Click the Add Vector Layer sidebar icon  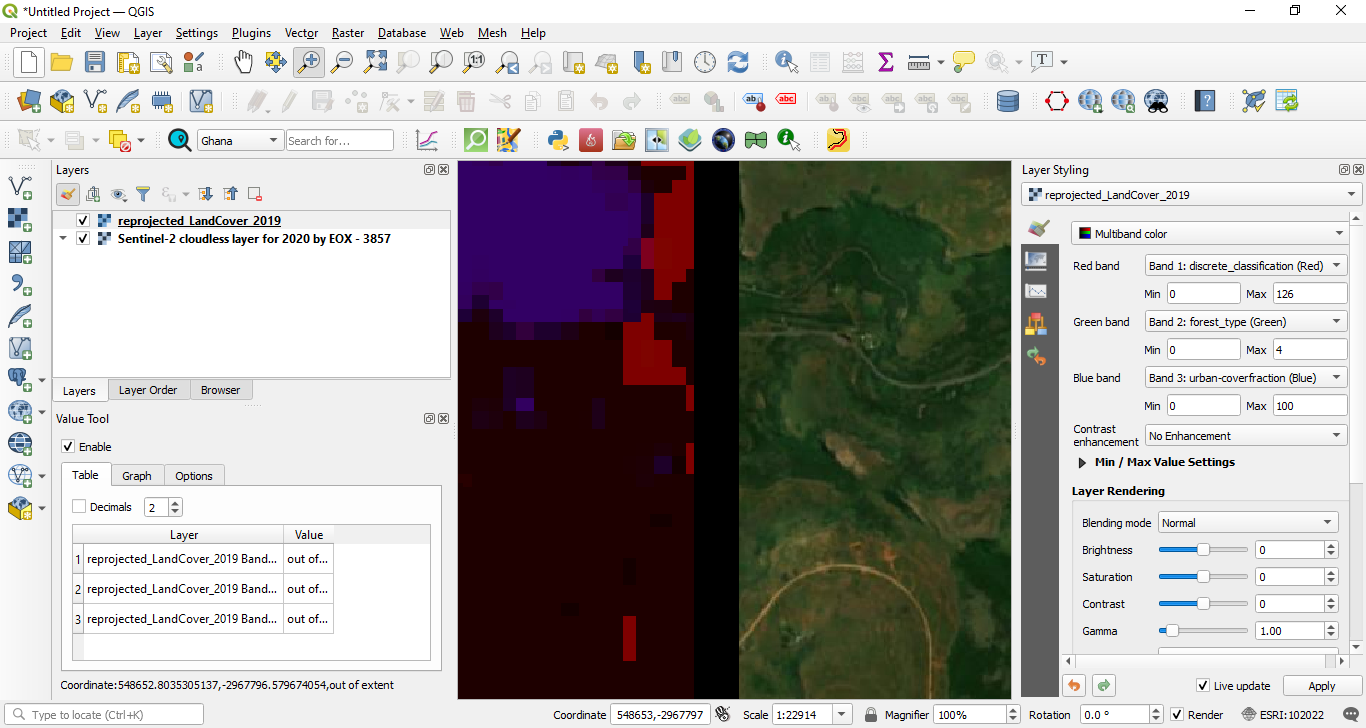pos(19,187)
